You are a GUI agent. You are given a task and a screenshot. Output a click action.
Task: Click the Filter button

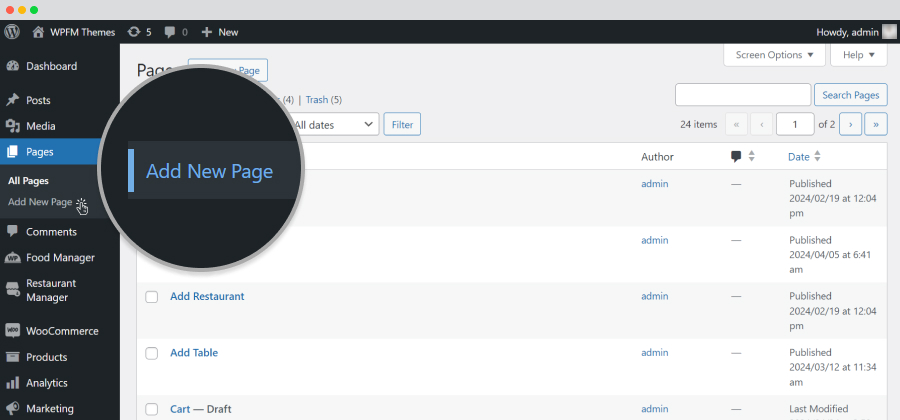pos(402,124)
